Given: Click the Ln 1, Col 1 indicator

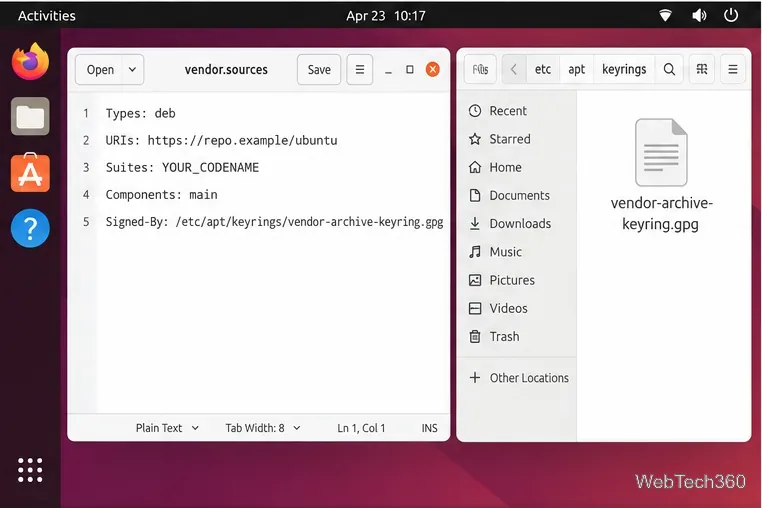Looking at the screenshot, I should pos(361,428).
